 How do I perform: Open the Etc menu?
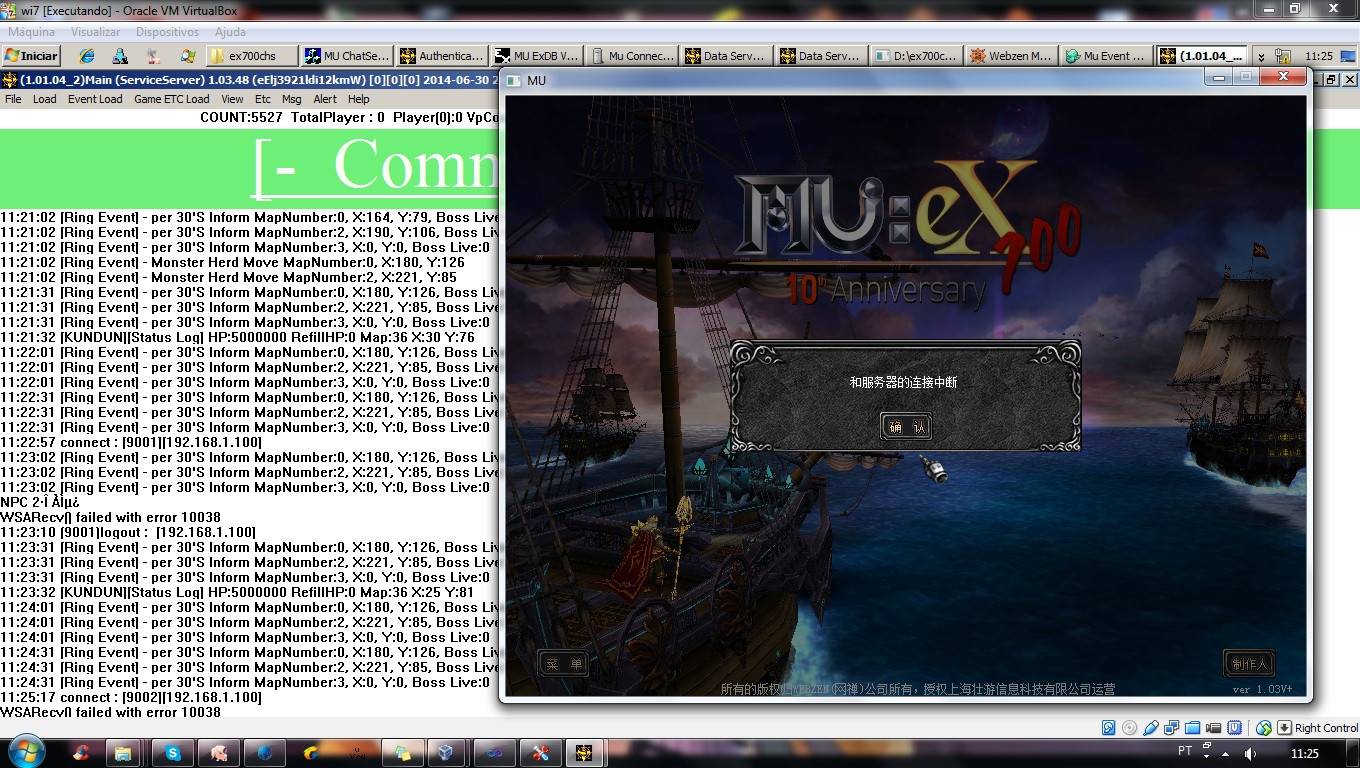(263, 99)
